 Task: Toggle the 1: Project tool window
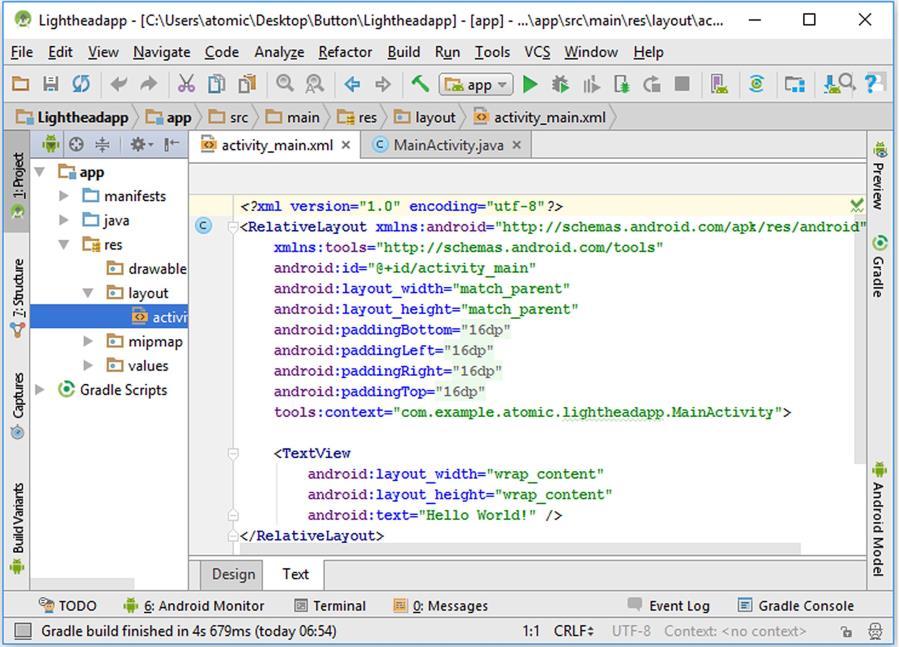coord(18,180)
